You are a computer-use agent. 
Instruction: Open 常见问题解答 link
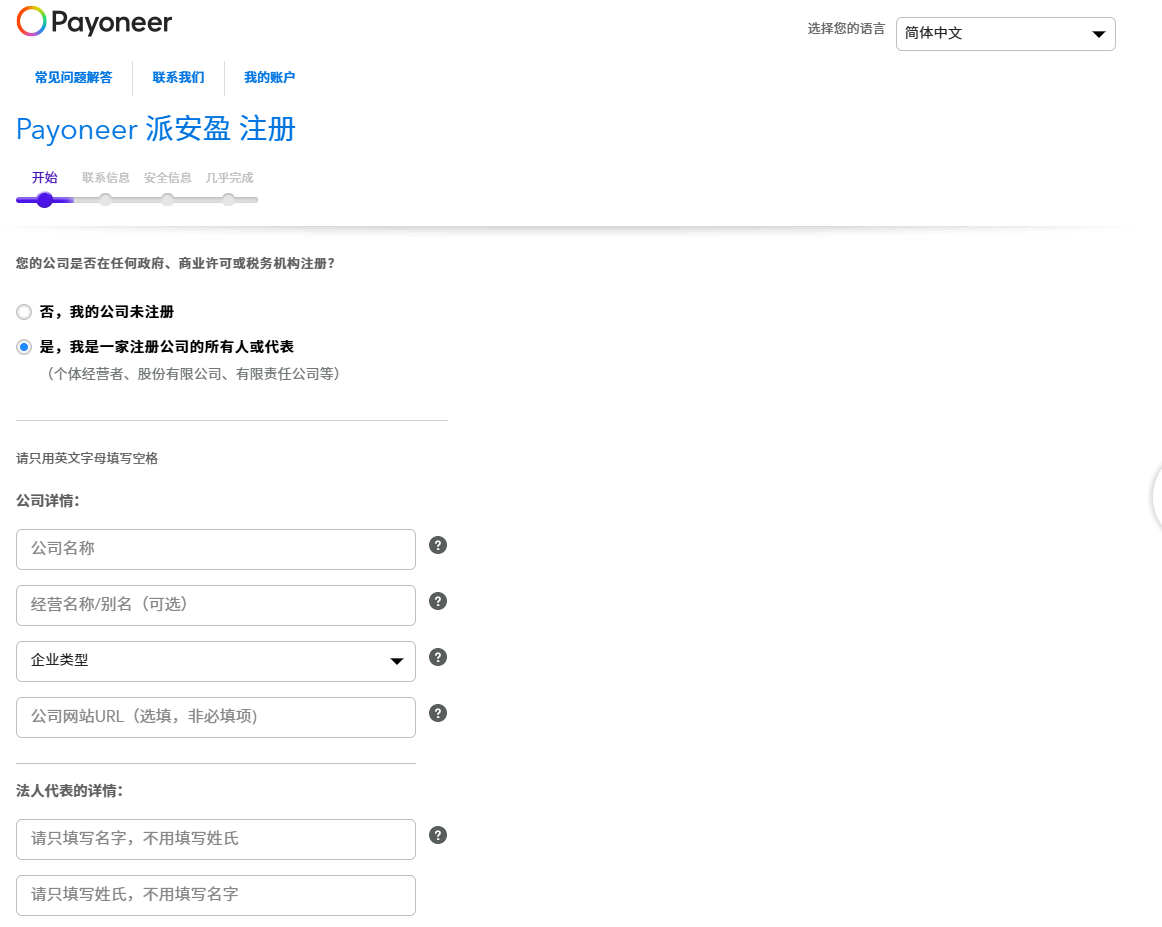[x=73, y=77]
